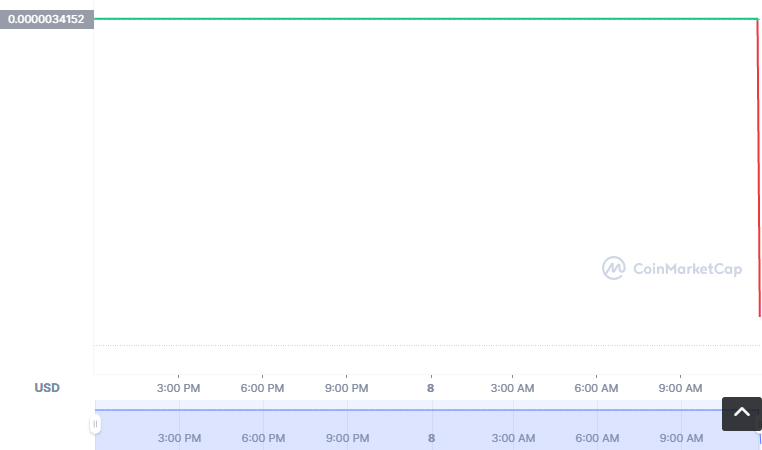
Task: Click the CoinMarketCap watermark logo icon
Action: [x=613, y=268]
